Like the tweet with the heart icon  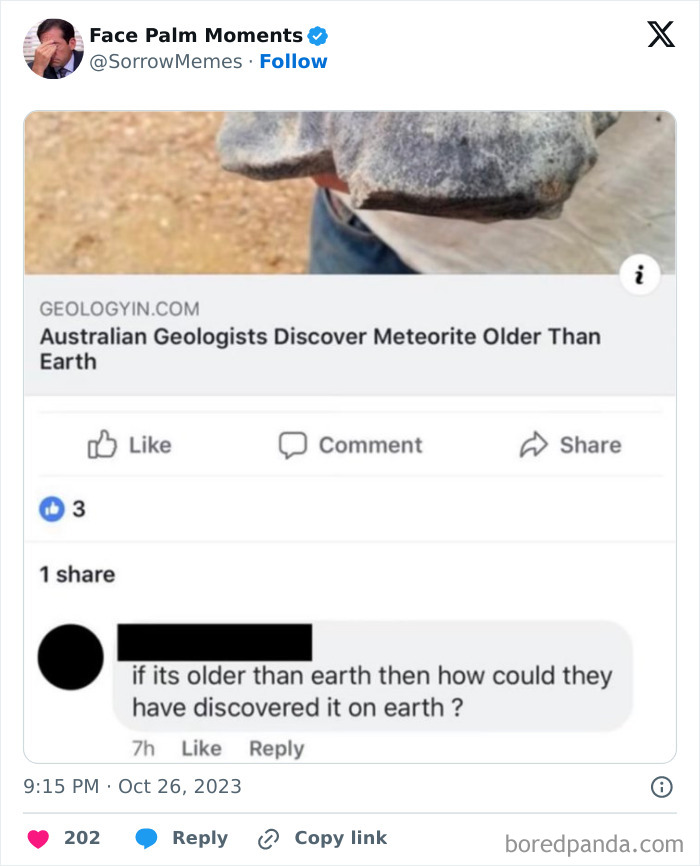click(x=40, y=838)
